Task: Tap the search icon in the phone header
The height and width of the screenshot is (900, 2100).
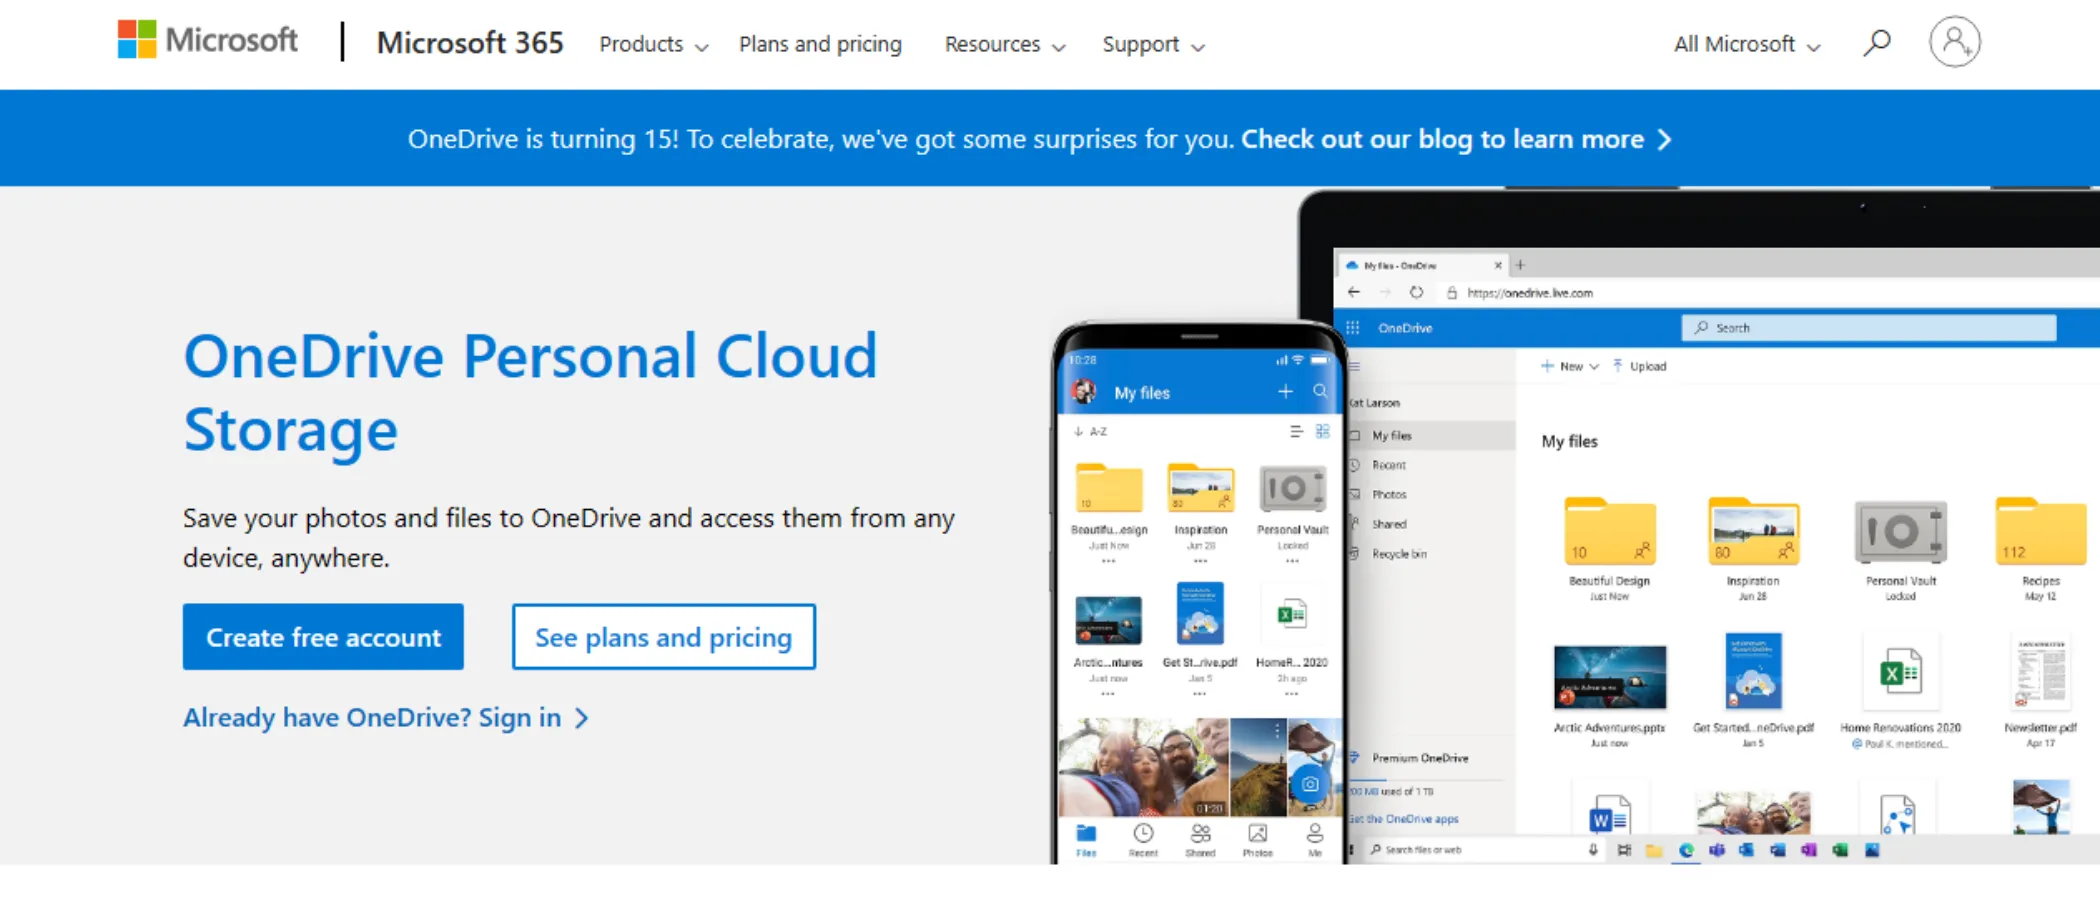Action: tap(1320, 392)
